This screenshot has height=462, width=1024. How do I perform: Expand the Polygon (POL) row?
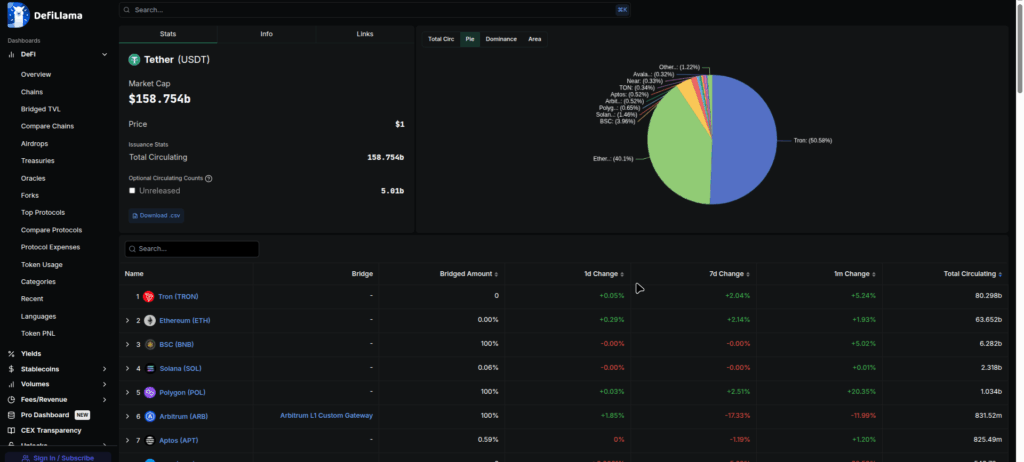coord(127,392)
